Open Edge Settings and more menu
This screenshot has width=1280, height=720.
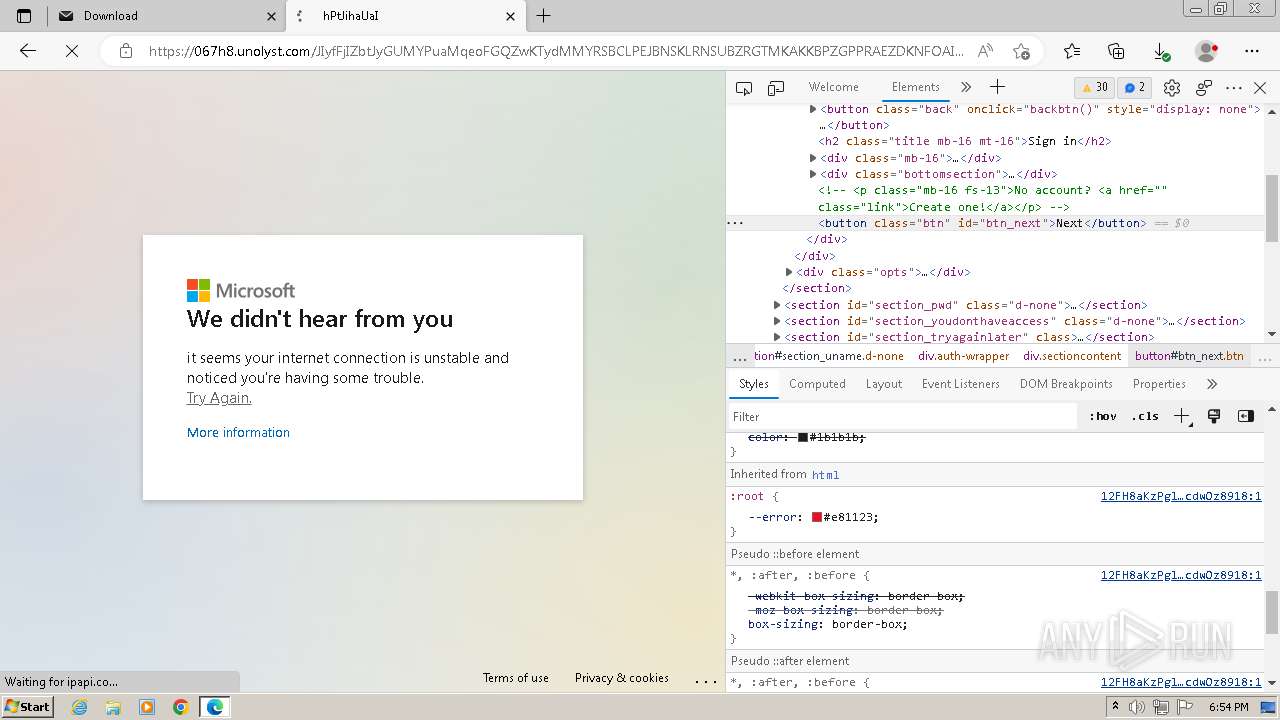pos(1252,51)
